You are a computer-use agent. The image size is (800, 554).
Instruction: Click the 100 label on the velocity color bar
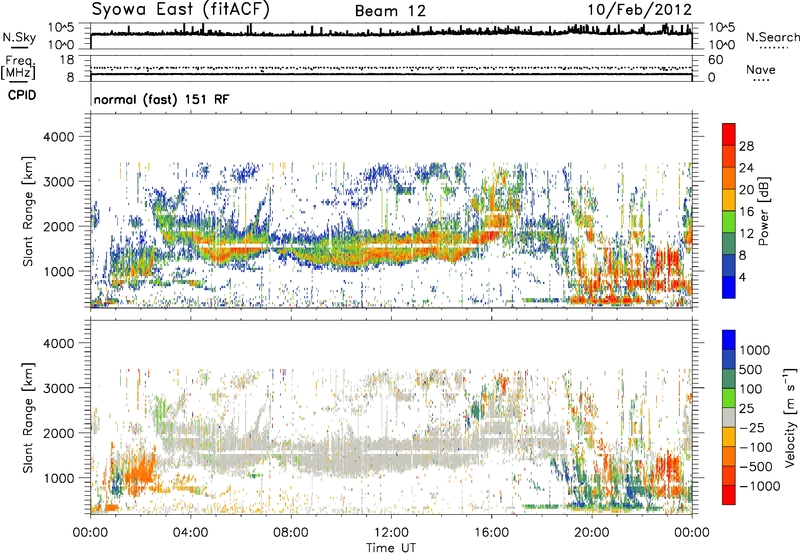pyautogui.click(x=753, y=389)
